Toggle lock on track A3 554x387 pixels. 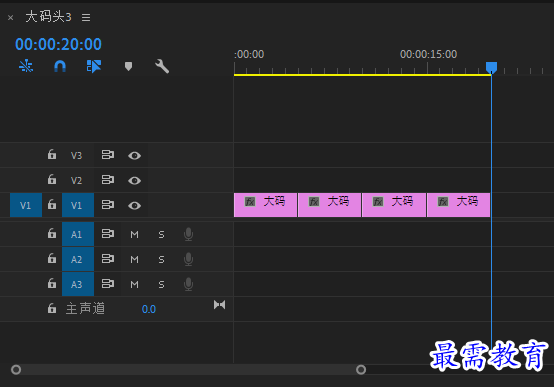(x=52, y=283)
